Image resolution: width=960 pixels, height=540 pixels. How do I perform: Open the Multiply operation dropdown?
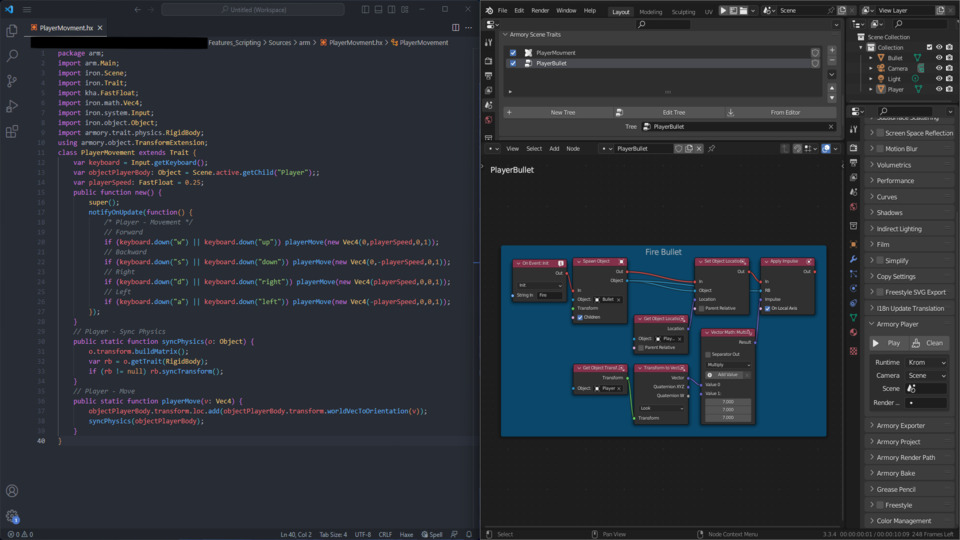pos(727,365)
